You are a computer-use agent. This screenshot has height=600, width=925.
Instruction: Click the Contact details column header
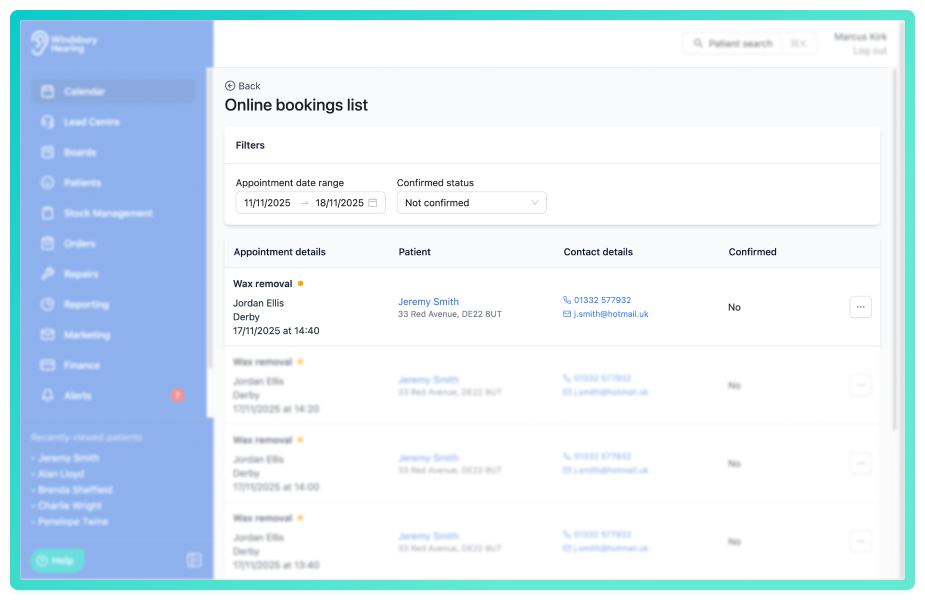598,252
